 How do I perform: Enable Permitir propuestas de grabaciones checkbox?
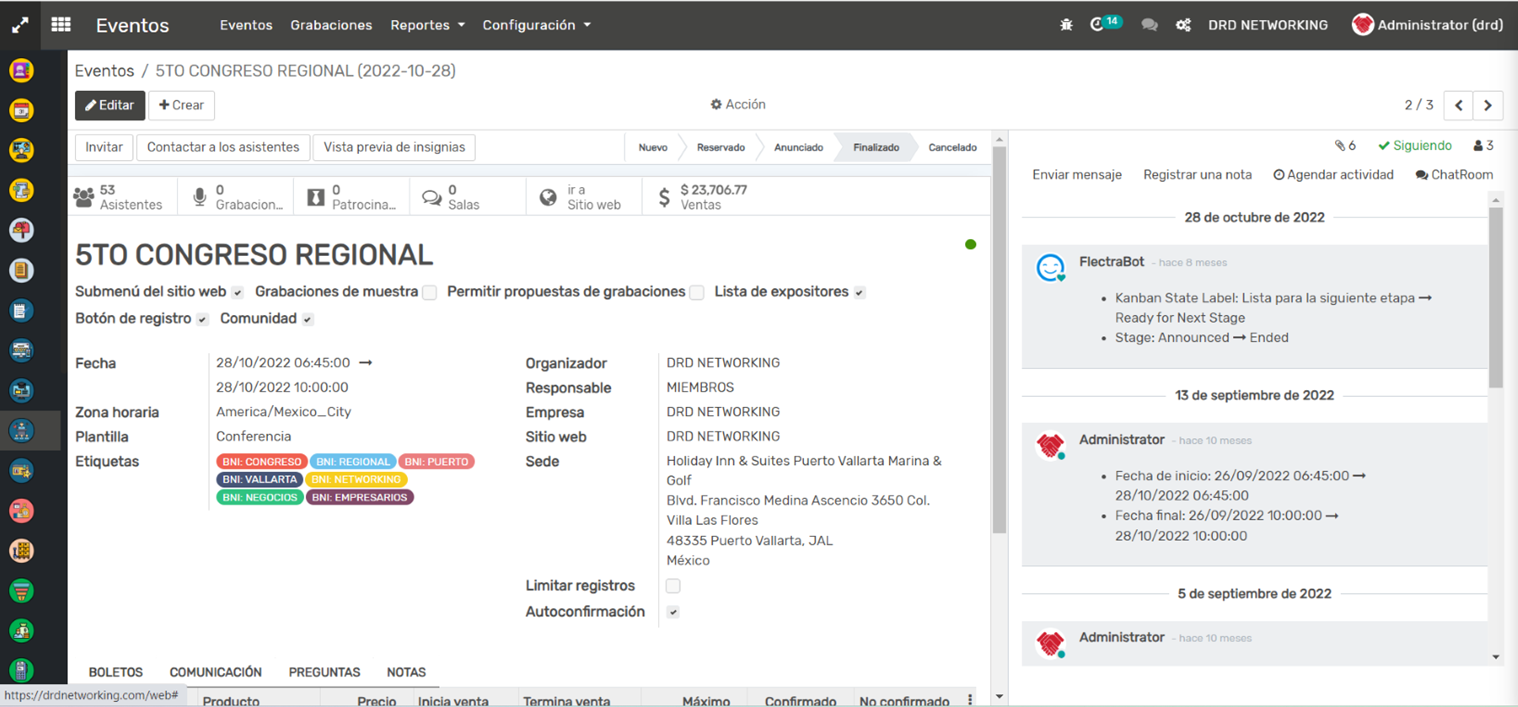[x=697, y=292]
